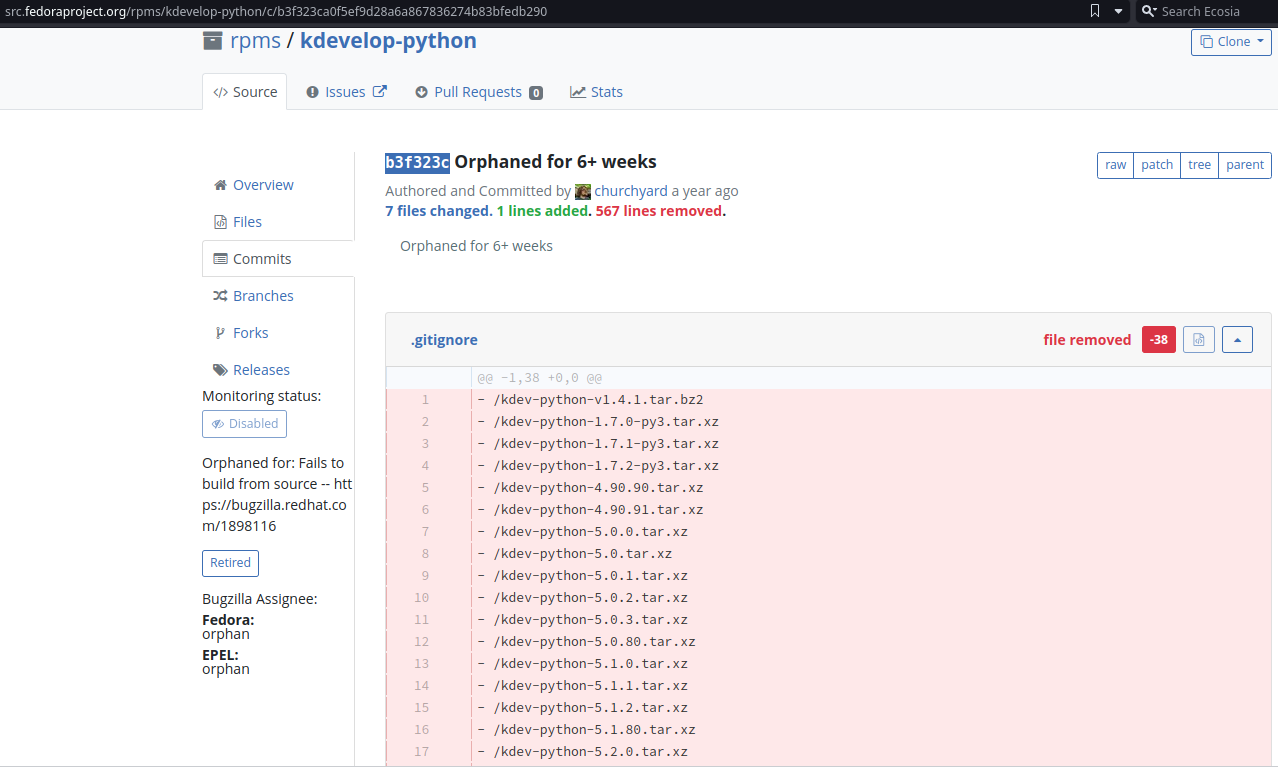The image size is (1278, 767).
Task: Click the 567 lines removed text
Action: [x=658, y=211]
